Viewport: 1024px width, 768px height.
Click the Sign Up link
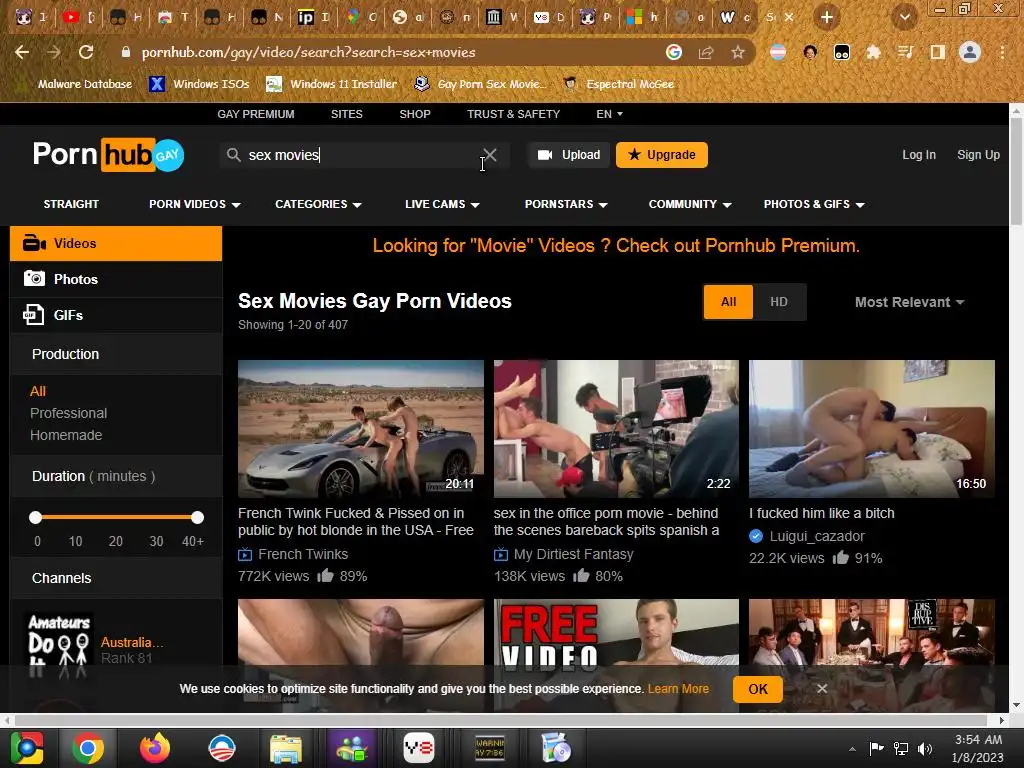coord(978,155)
